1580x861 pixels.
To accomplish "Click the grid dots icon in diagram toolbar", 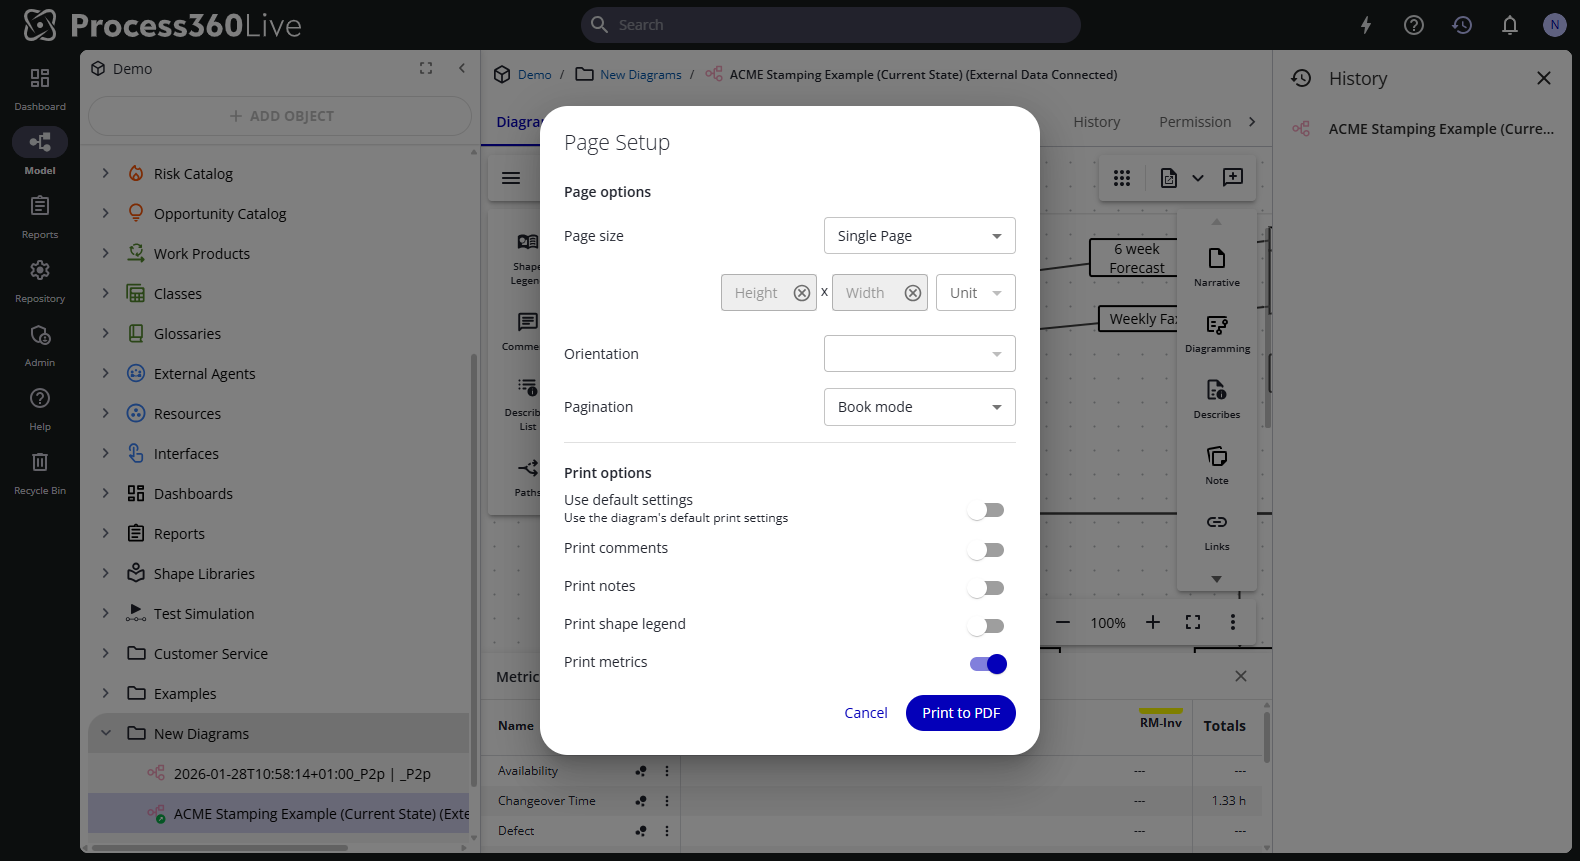I will click(x=1122, y=178).
